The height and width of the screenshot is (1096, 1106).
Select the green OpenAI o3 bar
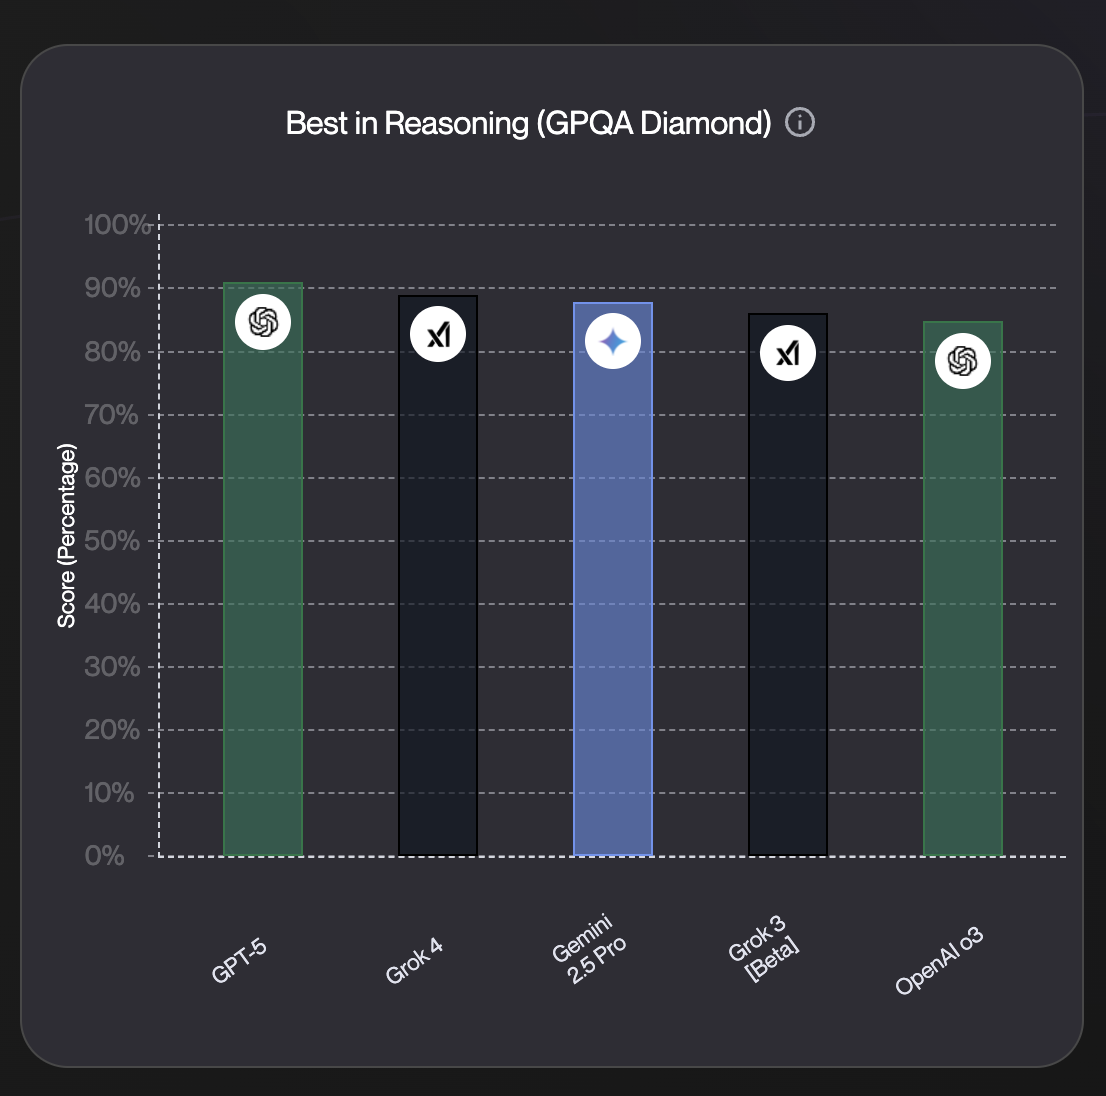click(x=963, y=589)
